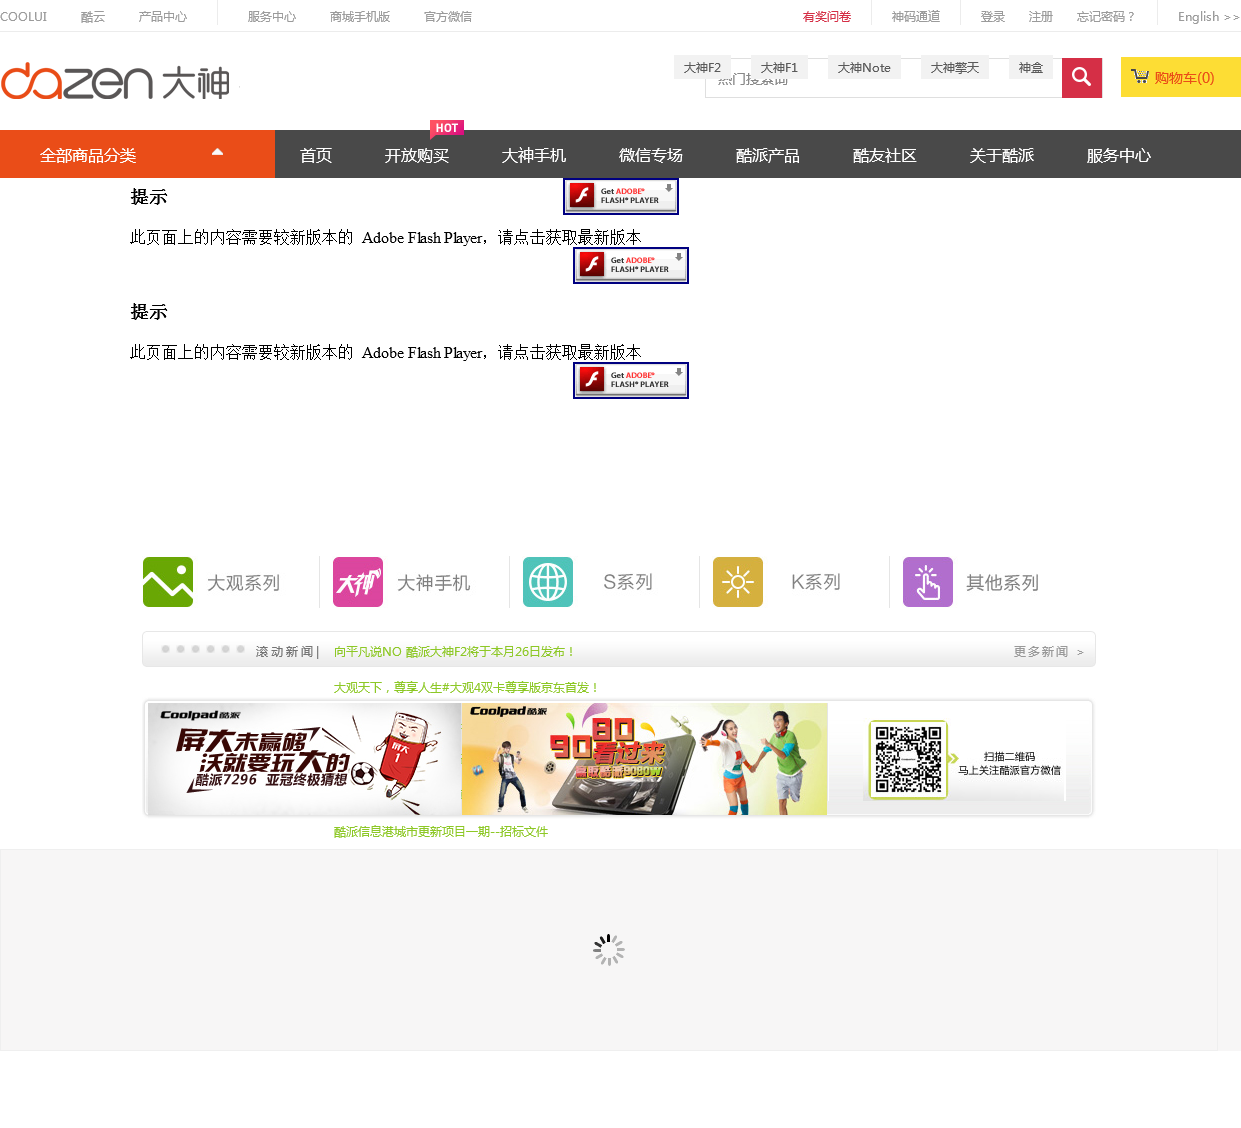The height and width of the screenshot is (1128, 1241).
Task: Click the first news ticker dot
Action: point(166,649)
